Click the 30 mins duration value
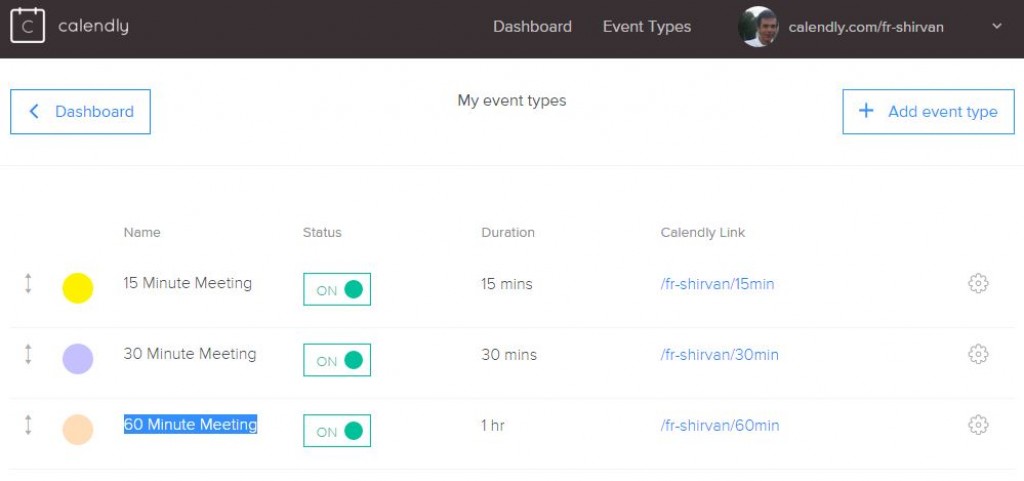This screenshot has width=1024, height=481. (509, 355)
